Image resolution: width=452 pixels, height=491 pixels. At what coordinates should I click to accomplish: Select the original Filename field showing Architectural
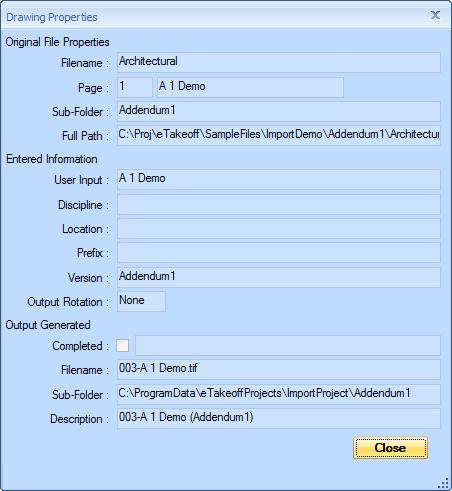pyautogui.click(x=279, y=62)
